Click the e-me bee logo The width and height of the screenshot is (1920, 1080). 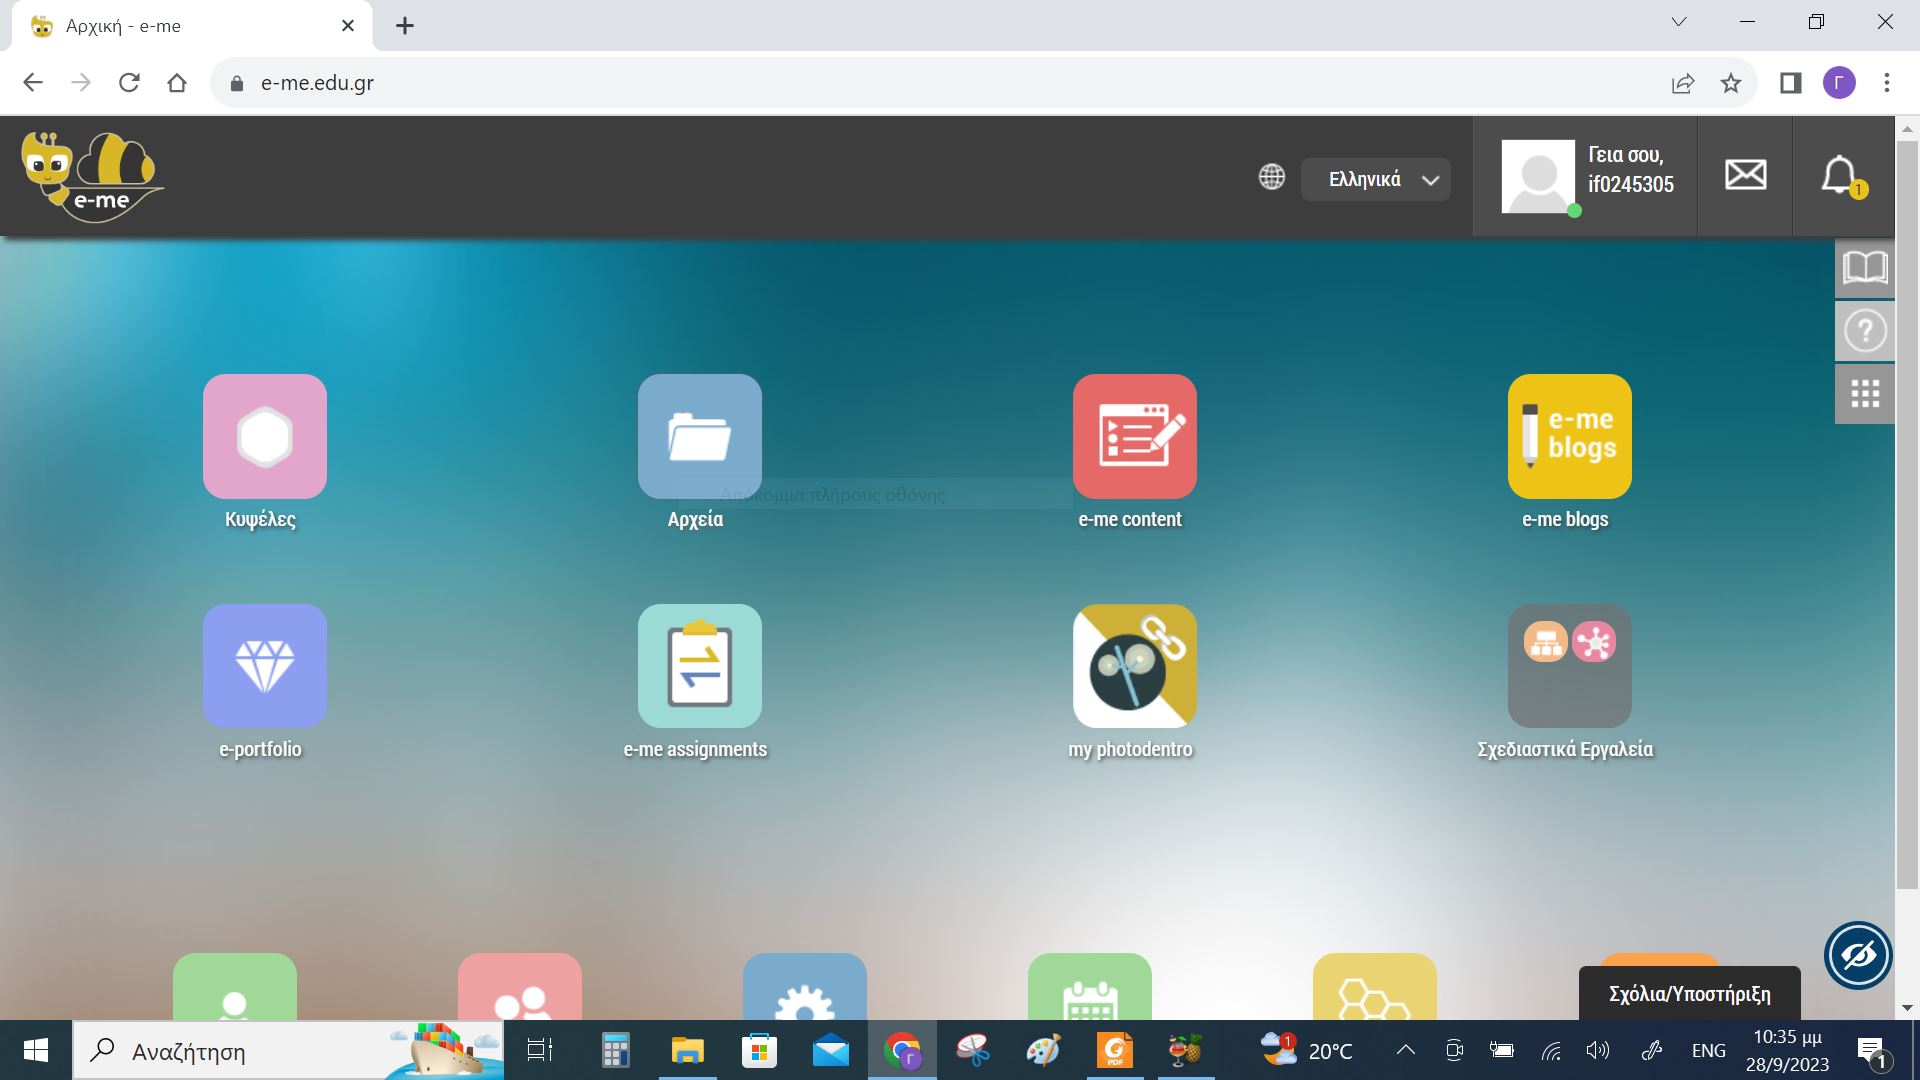tap(92, 177)
